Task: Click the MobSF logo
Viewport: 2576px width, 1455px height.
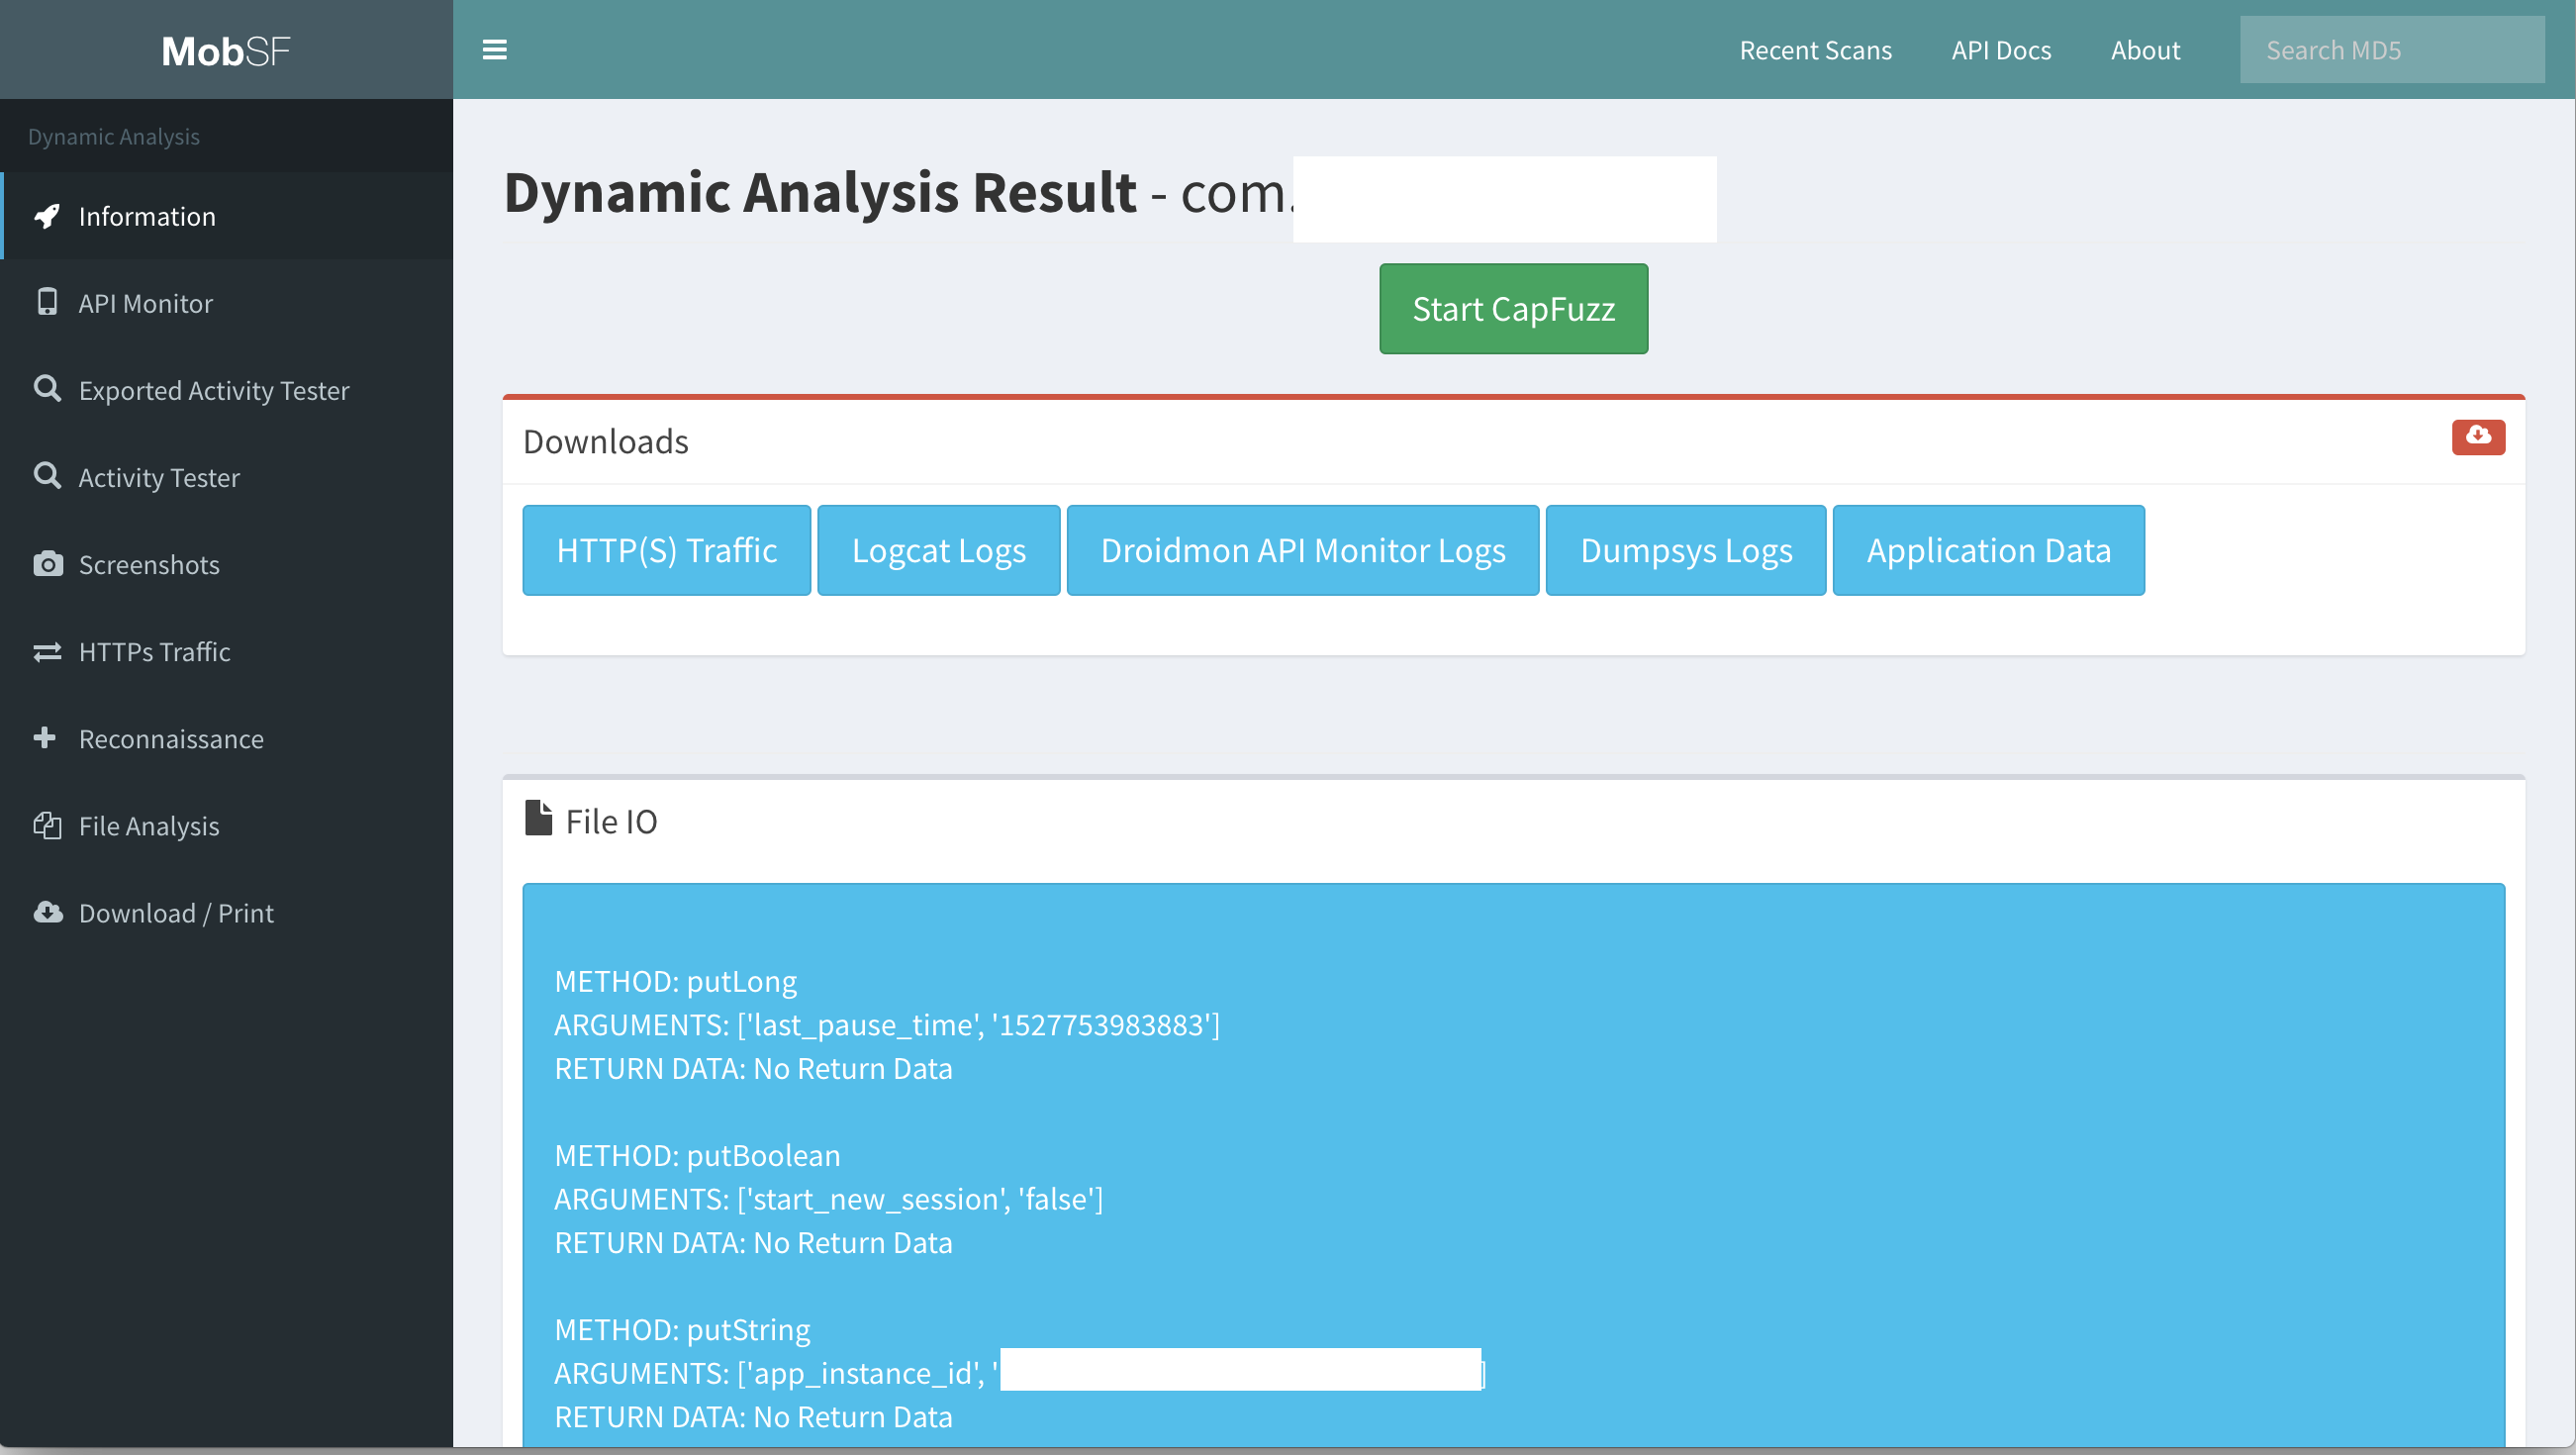Action: point(226,50)
